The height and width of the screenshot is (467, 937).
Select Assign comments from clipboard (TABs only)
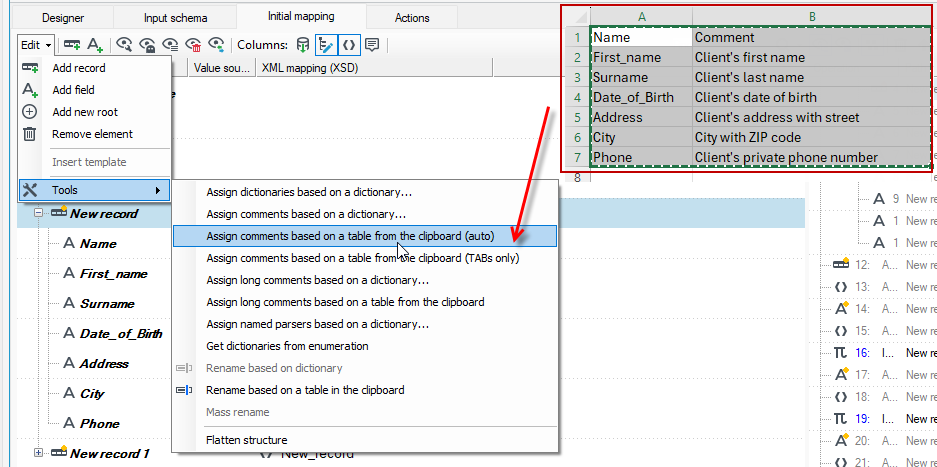pyautogui.click(x=365, y=258)
